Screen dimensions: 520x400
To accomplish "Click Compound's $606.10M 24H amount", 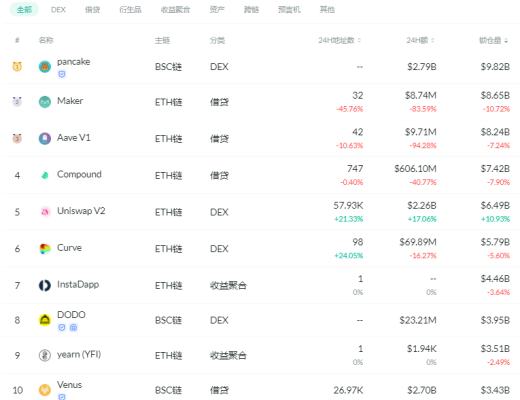I will point(415,169).
